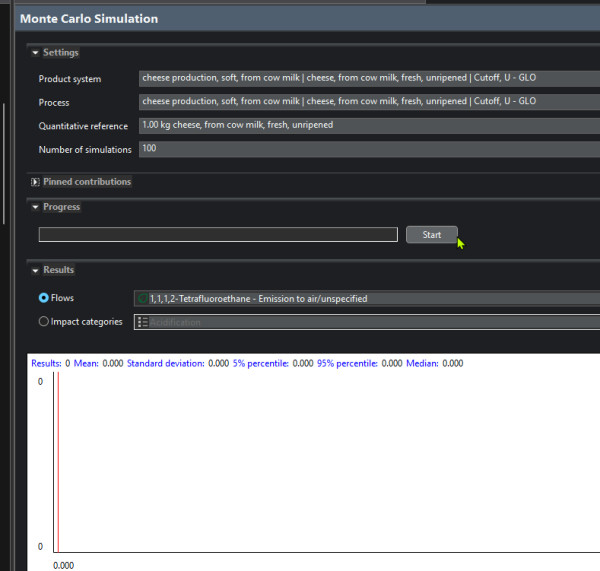Click the simulation progress bar
The height and width of the screenshot is (571, 600).
click(x=218, y=235)
